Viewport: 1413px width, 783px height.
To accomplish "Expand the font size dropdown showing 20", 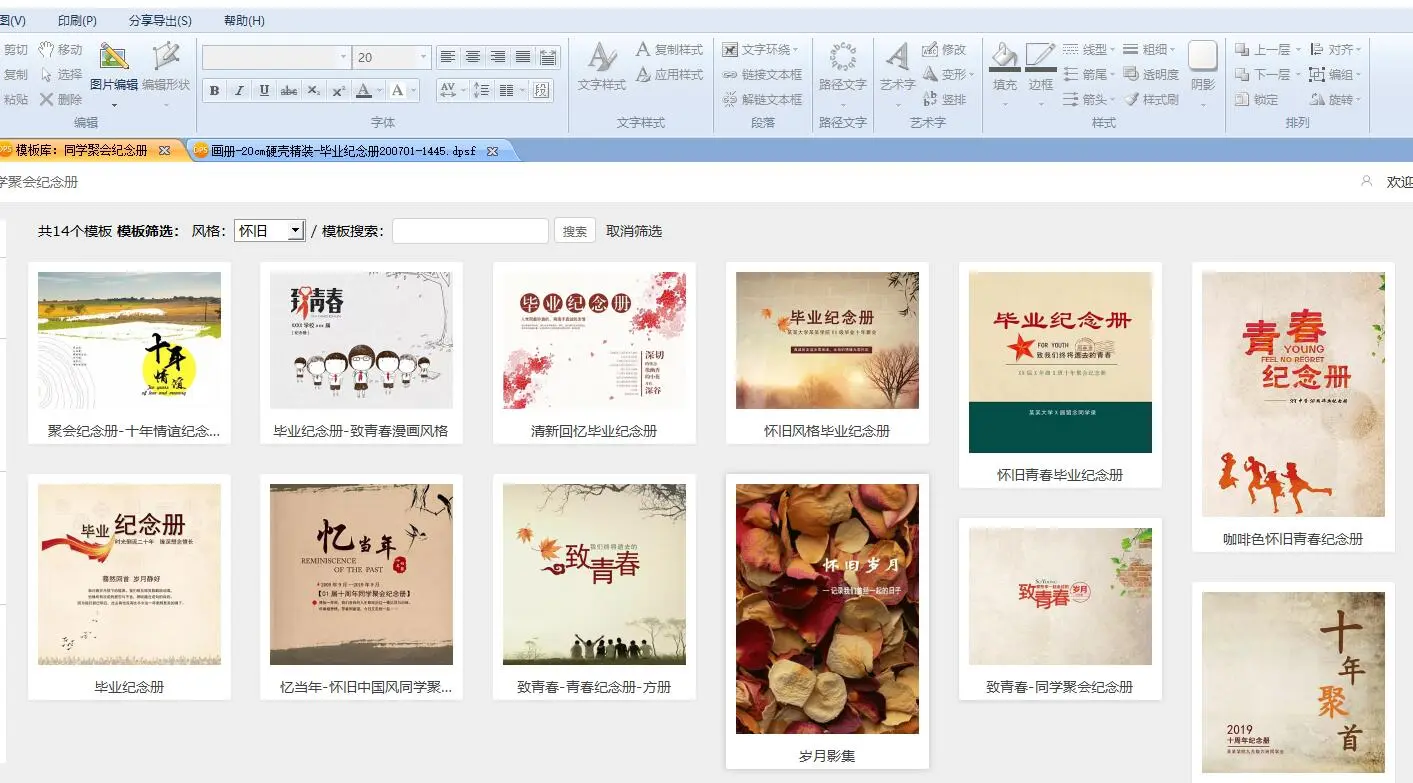I will pos(424,58).
